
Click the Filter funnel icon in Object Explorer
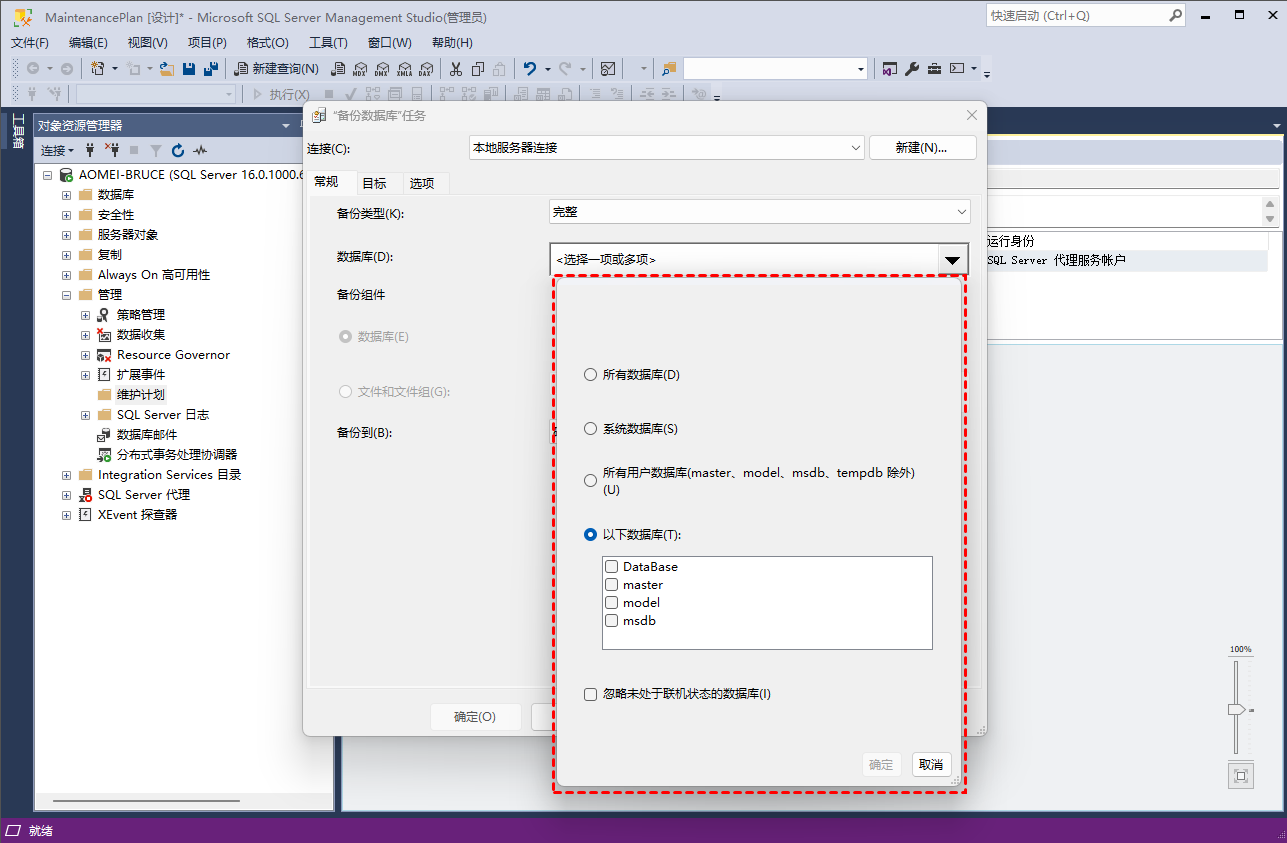156,150
